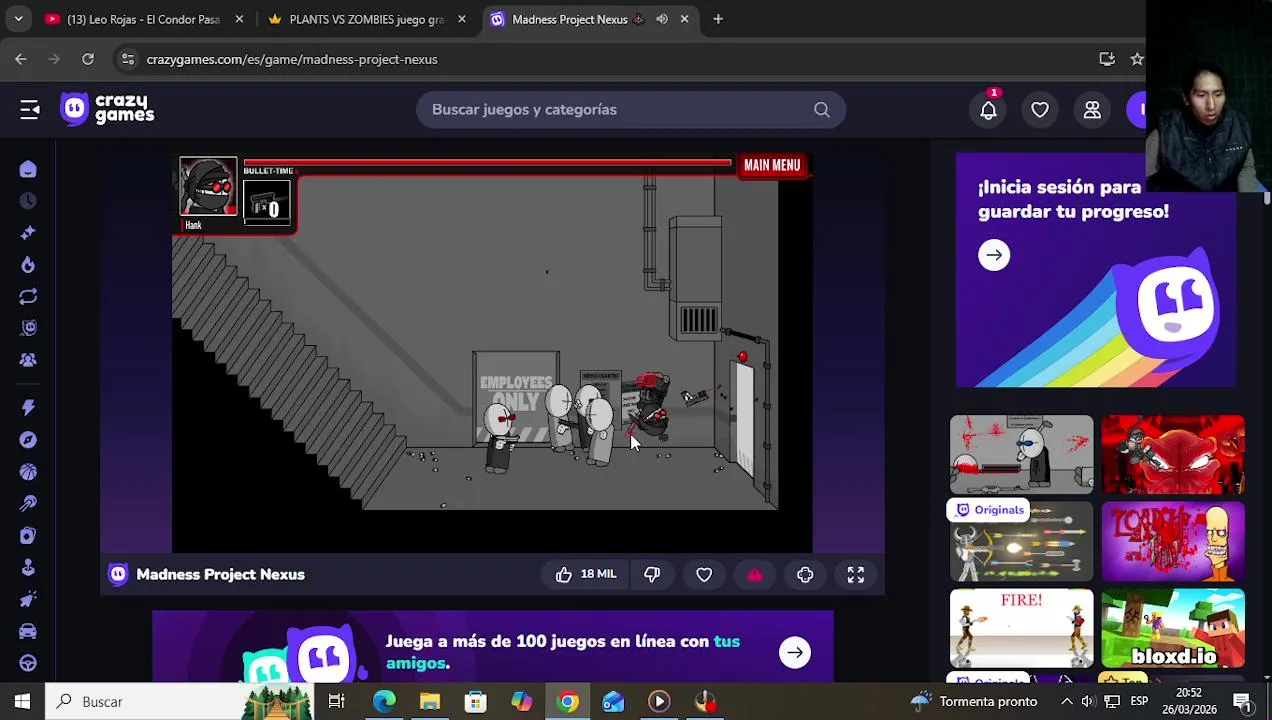Click the red report bug icon

(x=755, y=574)
